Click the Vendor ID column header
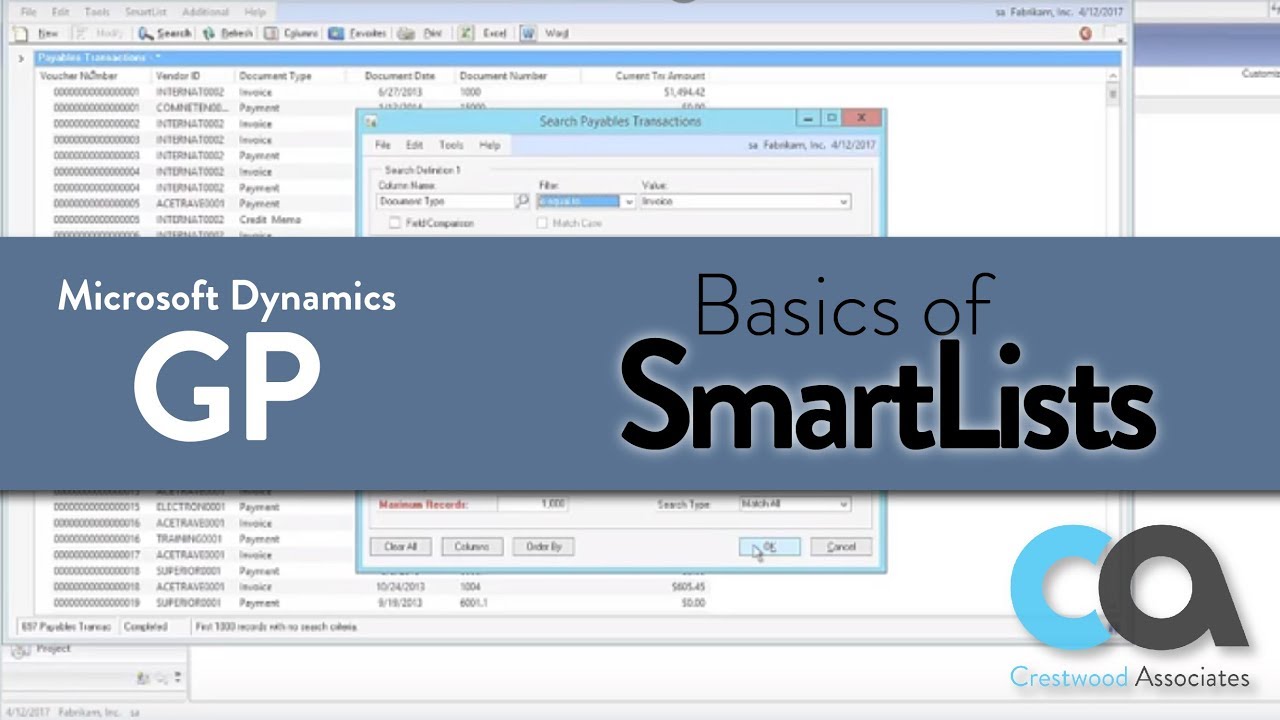This screenshot has width=1280, height=720. [178, 76]
